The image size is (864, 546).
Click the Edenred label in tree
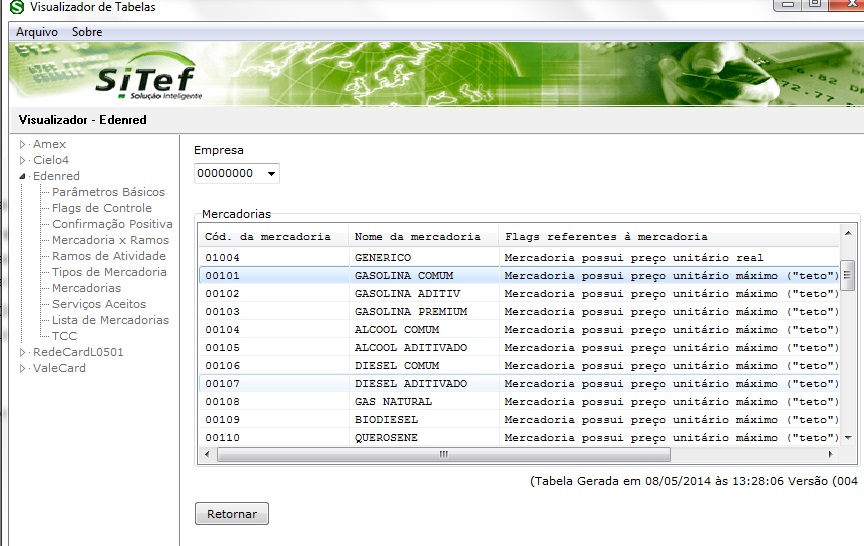pyautogui.click(x=56, y=176)
